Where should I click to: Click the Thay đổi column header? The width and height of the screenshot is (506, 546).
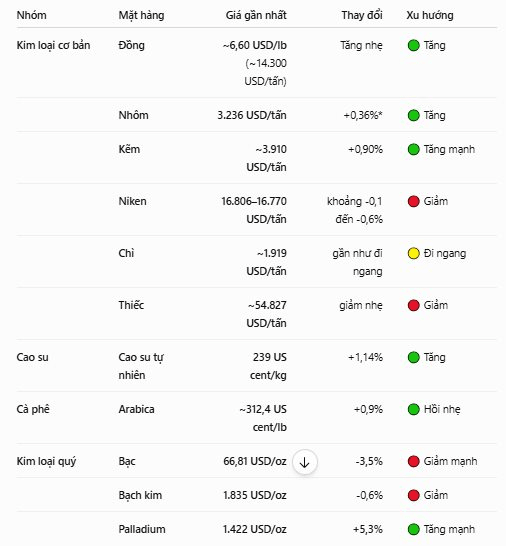point(362,15)
